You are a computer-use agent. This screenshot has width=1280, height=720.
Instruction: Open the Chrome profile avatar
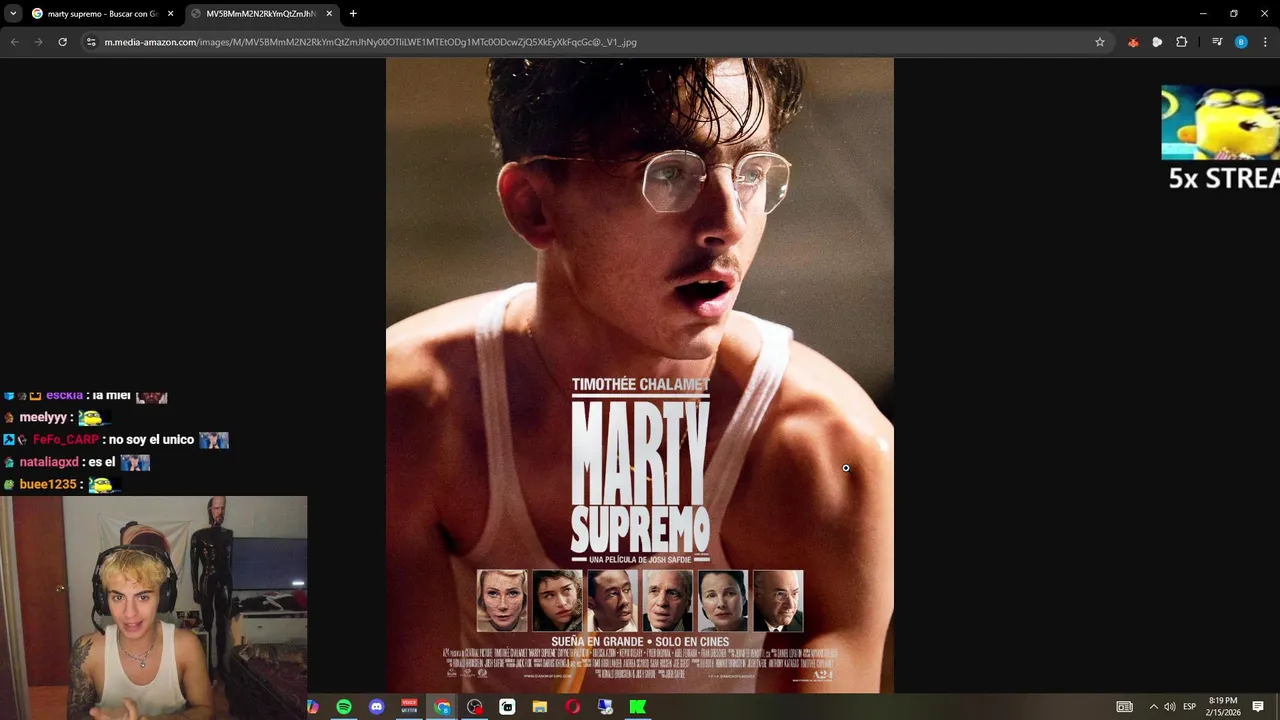pyautogui.click(x=1241, y=42)
